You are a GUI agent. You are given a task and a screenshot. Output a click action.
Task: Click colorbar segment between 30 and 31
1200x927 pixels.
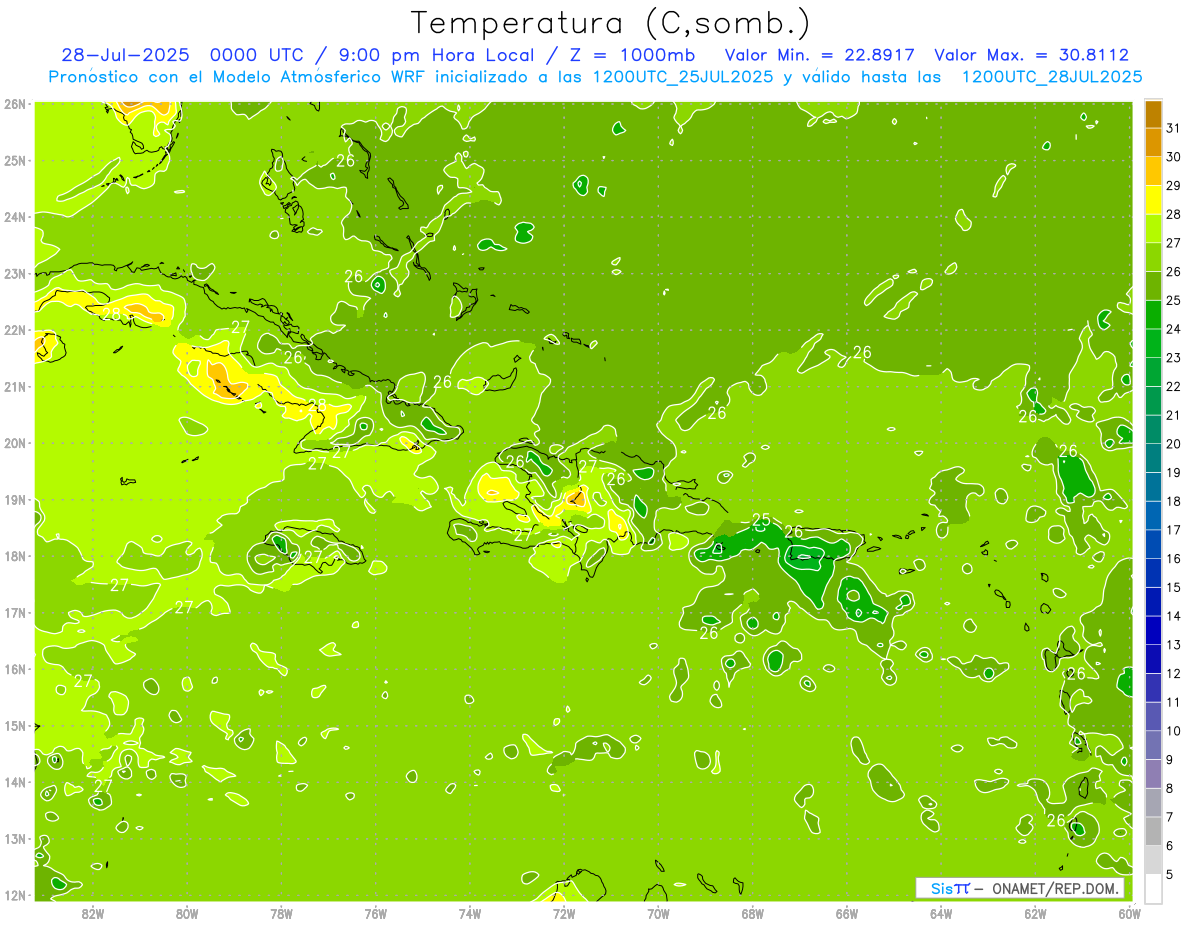click(x=1153, y=143)
